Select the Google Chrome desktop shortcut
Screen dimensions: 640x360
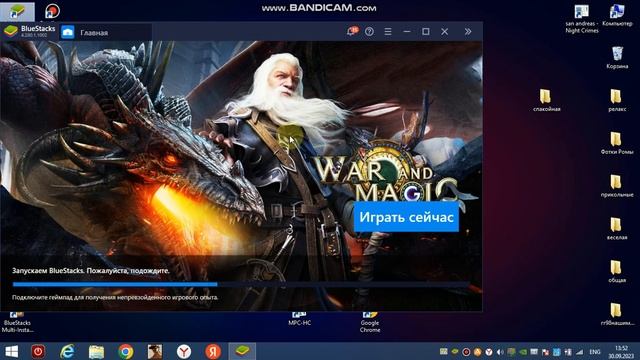(x=370, y=322)
